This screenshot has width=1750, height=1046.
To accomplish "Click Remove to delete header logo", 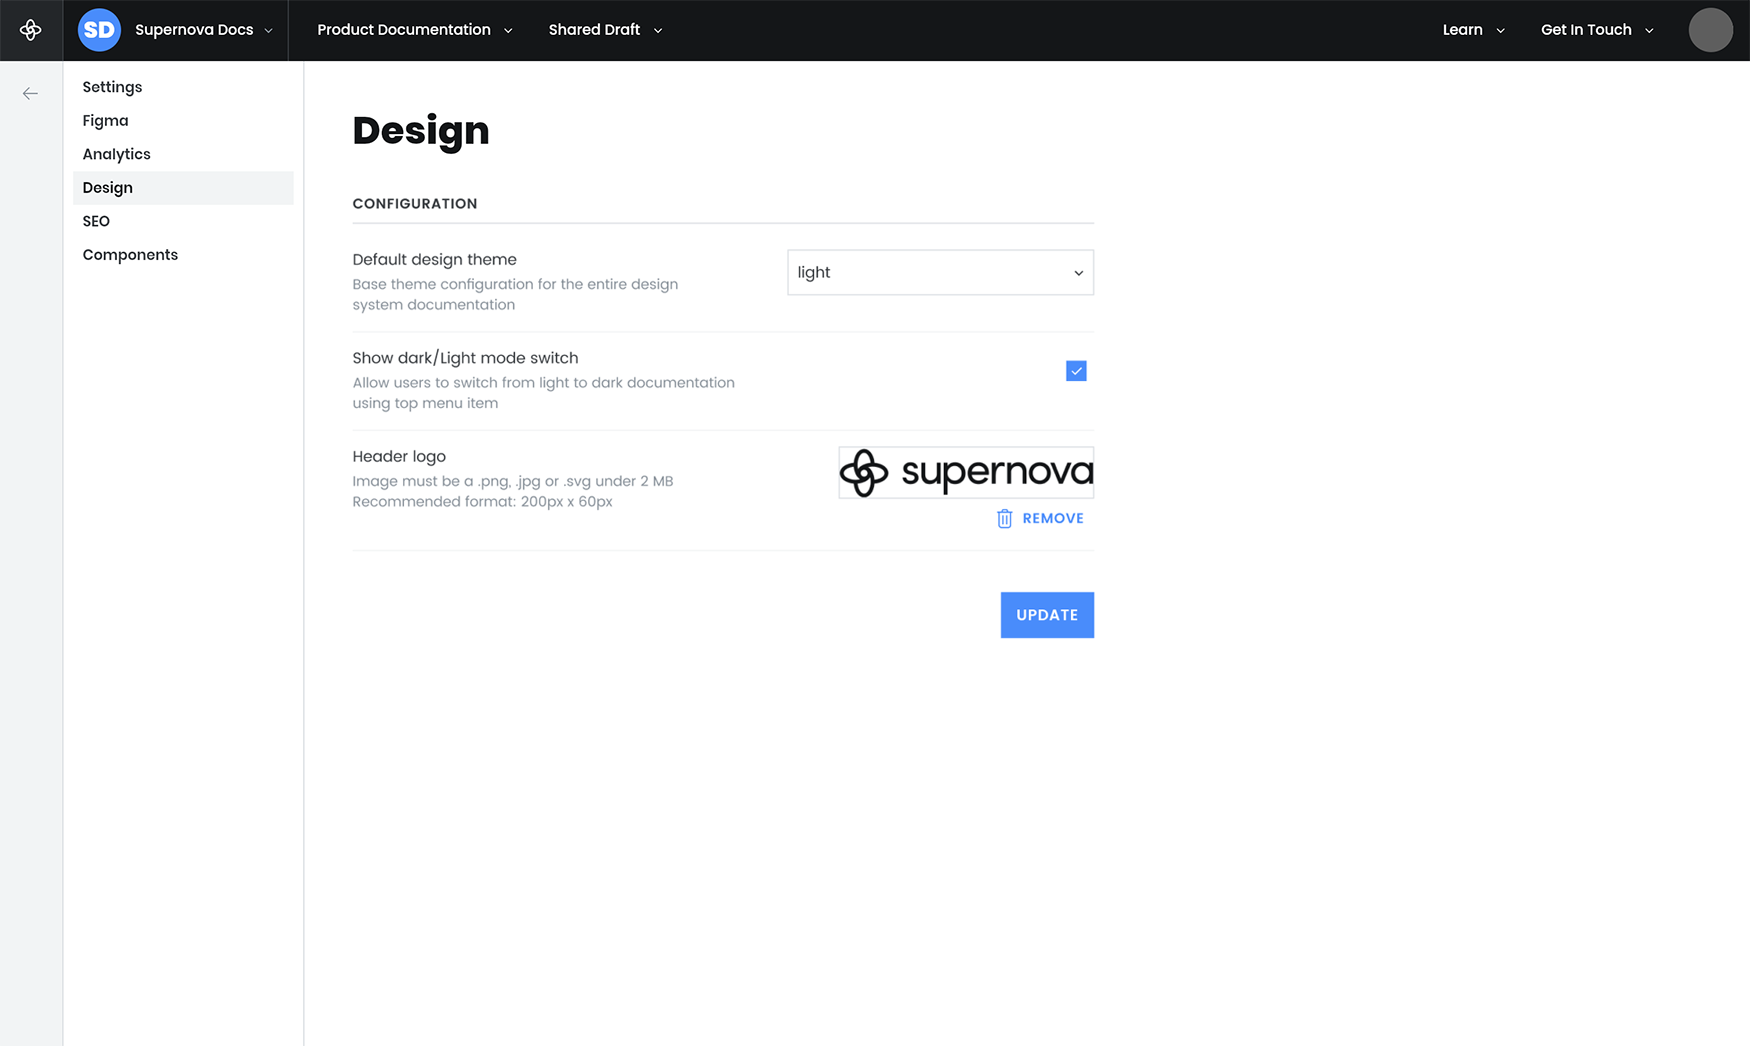I will (x=1053, y=518).
